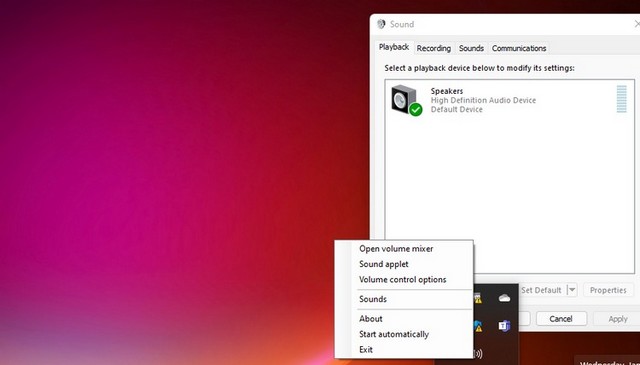
Task: Open the Sounds tab
Action: point(471,48)
